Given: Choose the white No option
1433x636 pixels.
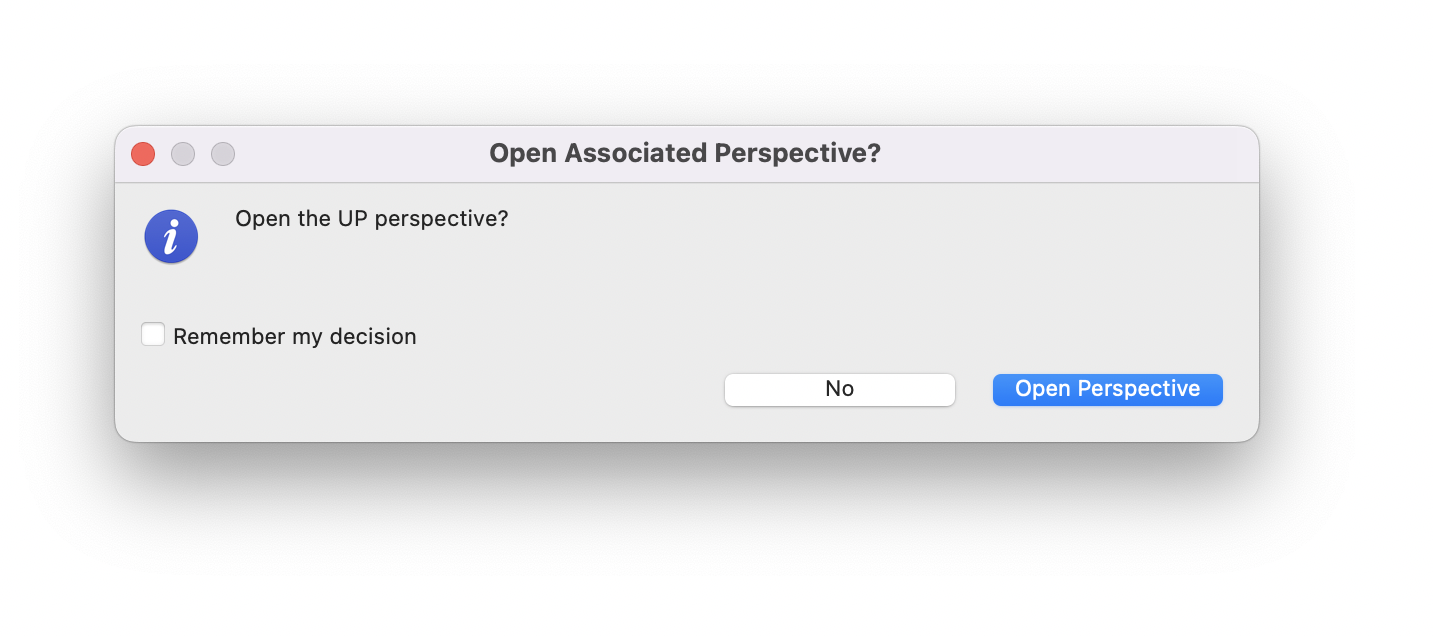Looking at the screenshot, I should 839,389.
